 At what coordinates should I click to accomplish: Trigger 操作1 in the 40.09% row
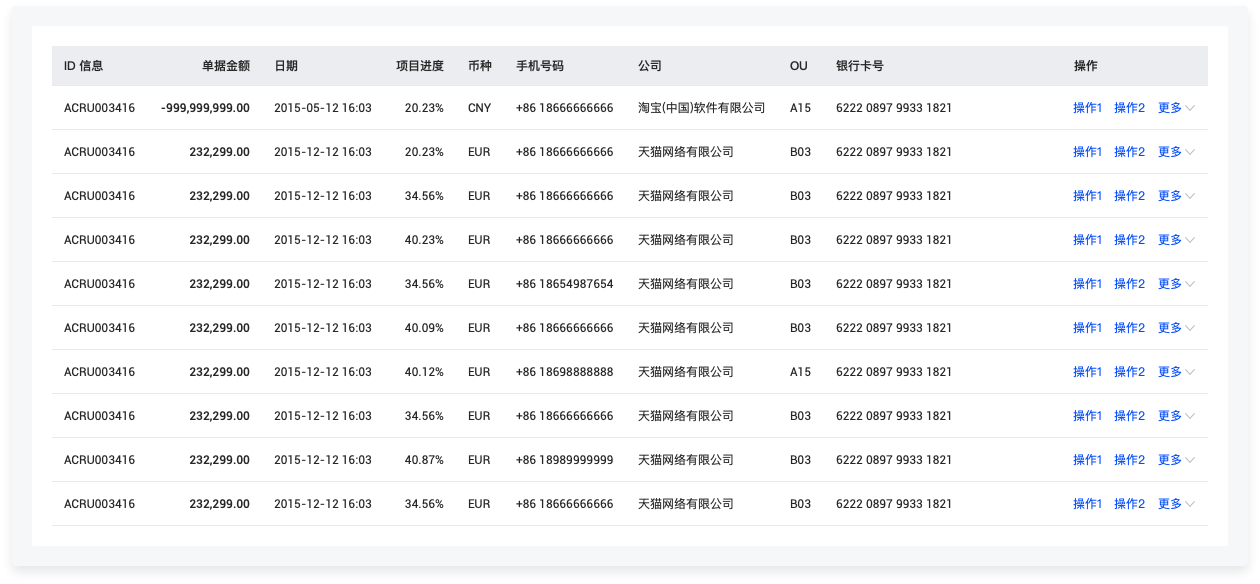[x=1087, y=328]
